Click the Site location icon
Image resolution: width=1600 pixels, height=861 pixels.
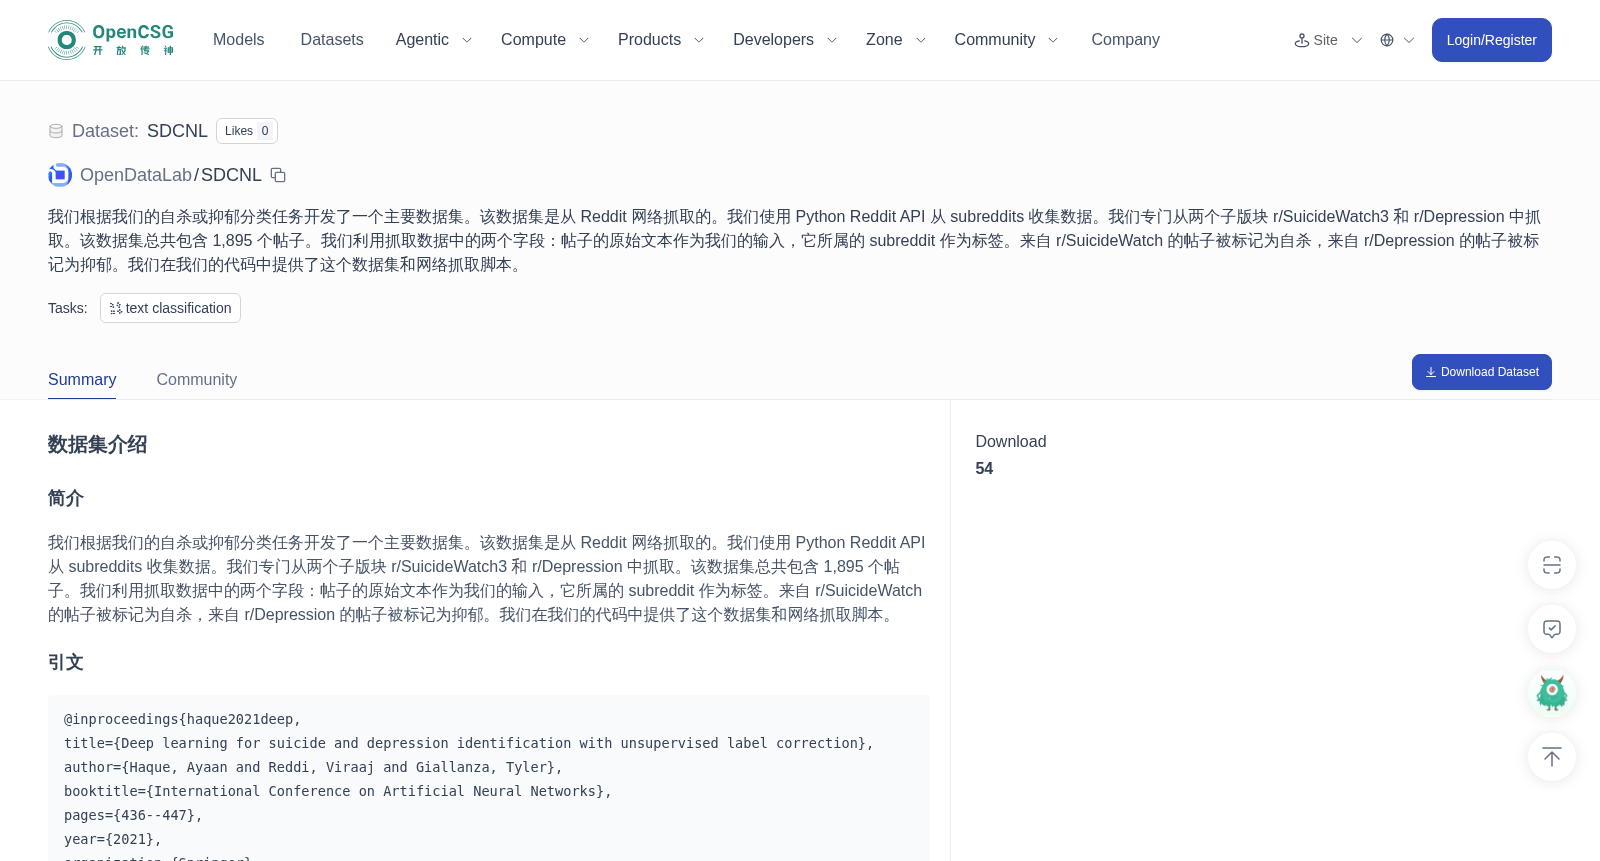[1302, 40]
